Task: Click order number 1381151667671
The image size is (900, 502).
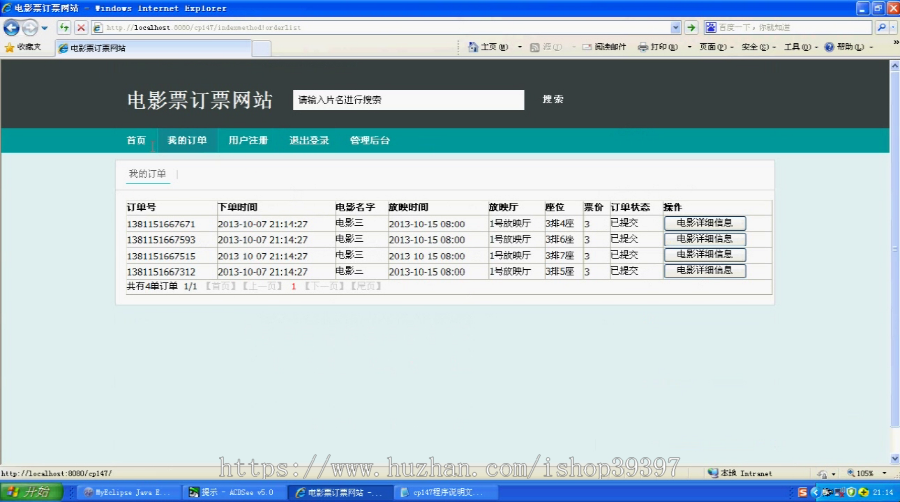Action: coord(161,224)
